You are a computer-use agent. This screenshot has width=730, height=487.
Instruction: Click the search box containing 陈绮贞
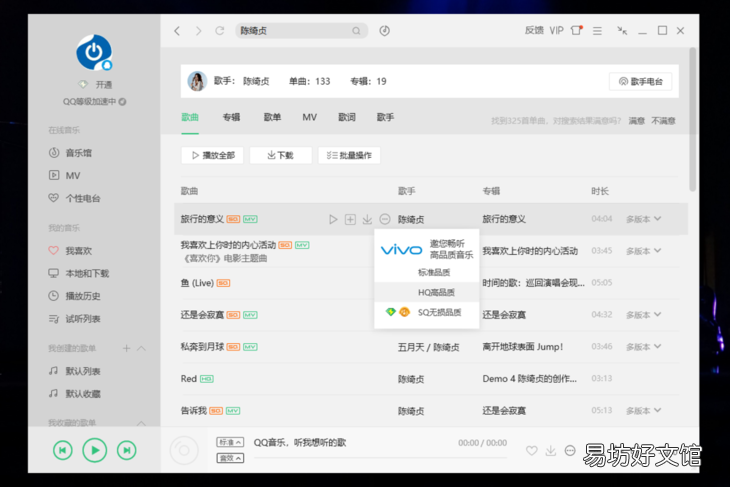tap(301, 31)
